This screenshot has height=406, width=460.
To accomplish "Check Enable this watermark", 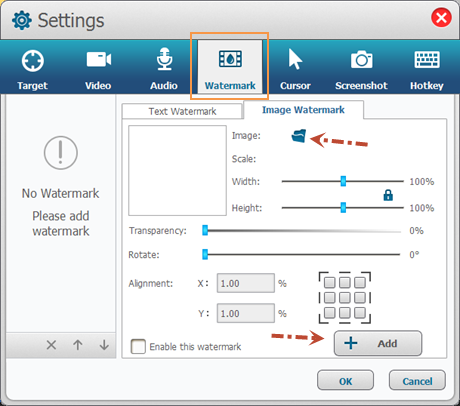I will click(138, 346).
